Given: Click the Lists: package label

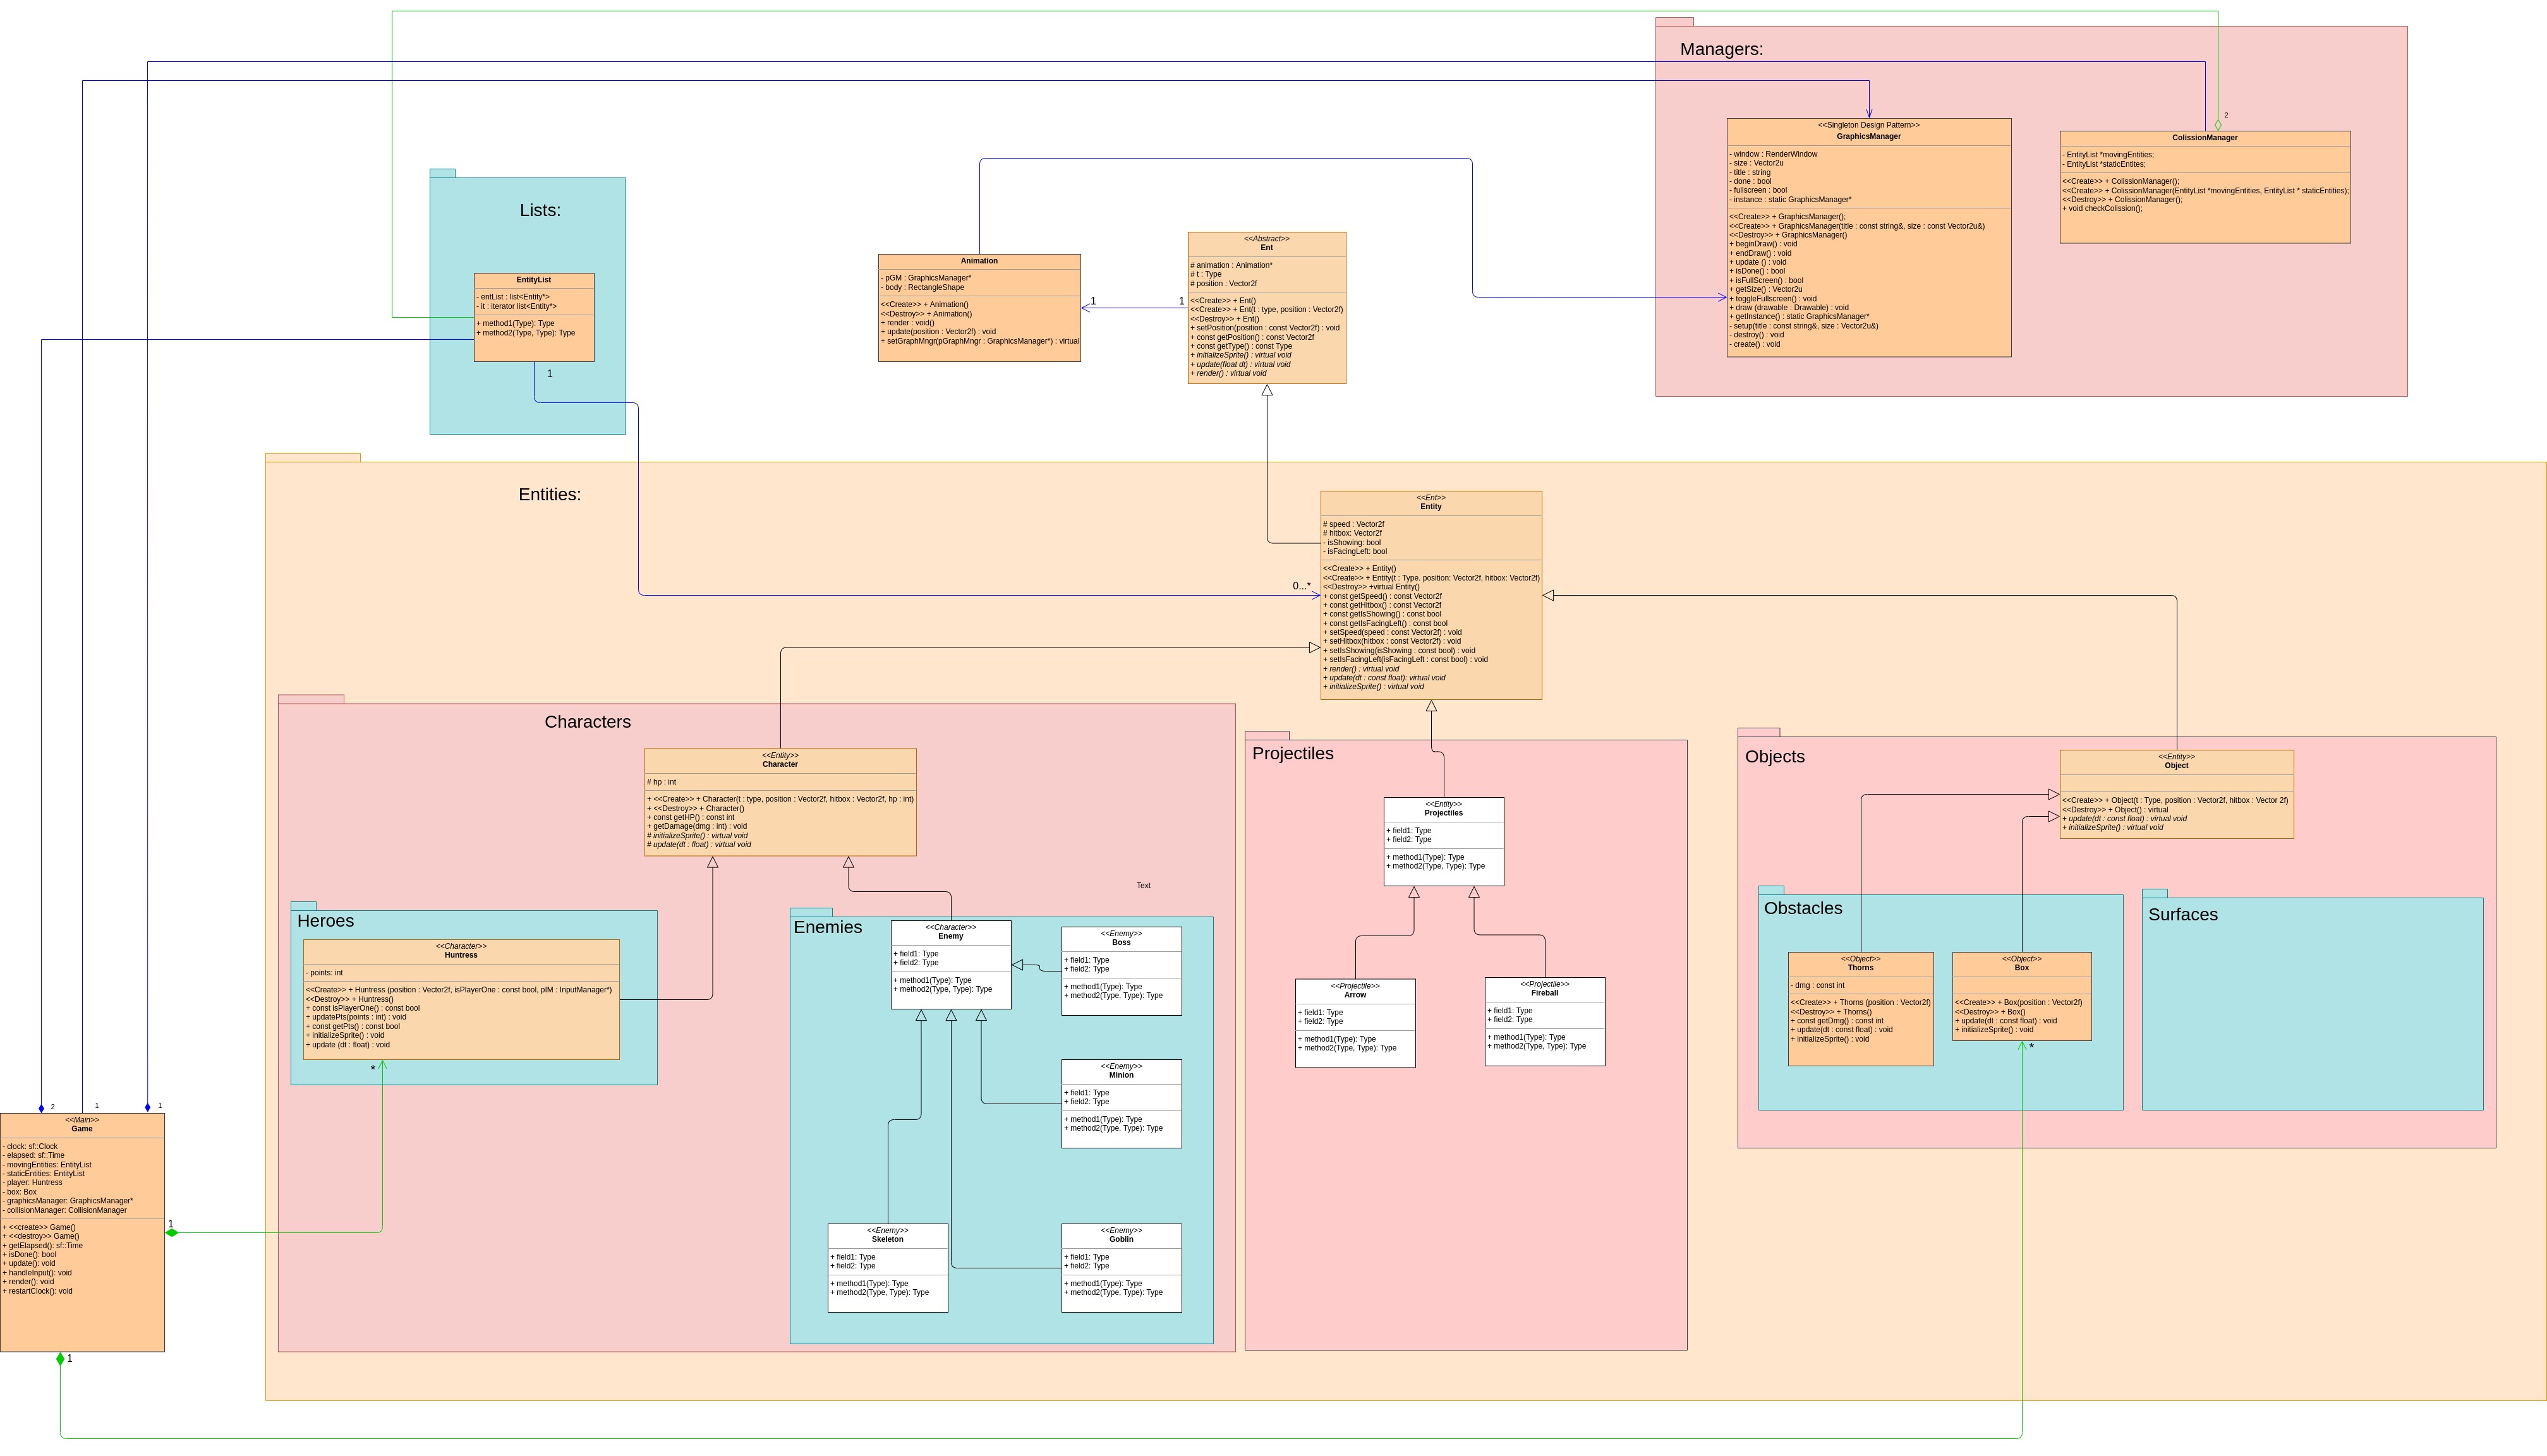Looking at the screenshot, I should 540,210.
